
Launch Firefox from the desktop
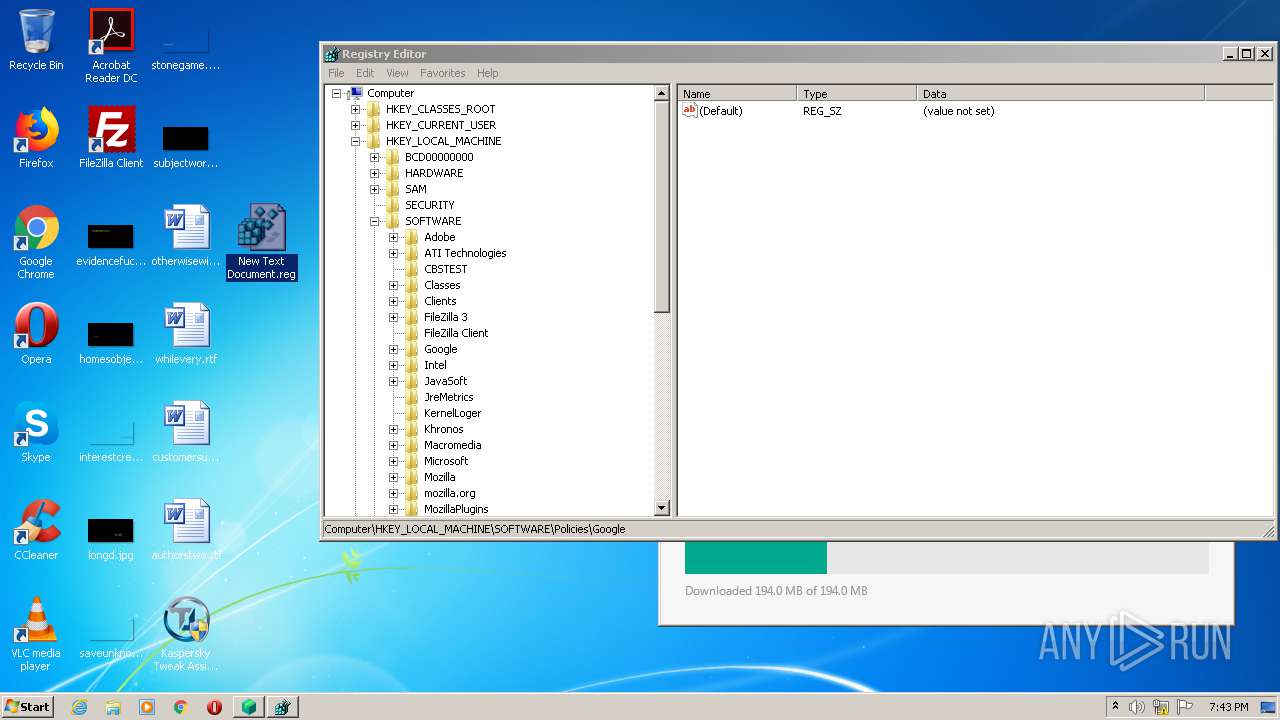click(x=36, y=138)
